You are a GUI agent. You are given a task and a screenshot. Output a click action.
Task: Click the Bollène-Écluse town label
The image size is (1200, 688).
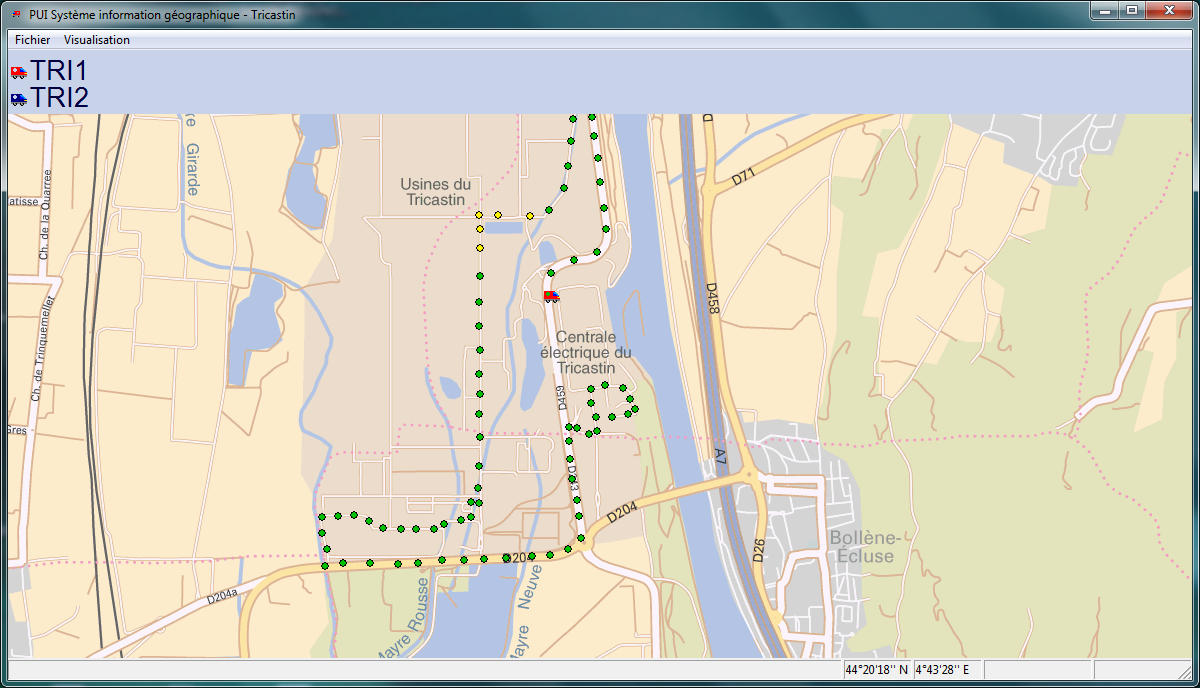coord(861,546)
